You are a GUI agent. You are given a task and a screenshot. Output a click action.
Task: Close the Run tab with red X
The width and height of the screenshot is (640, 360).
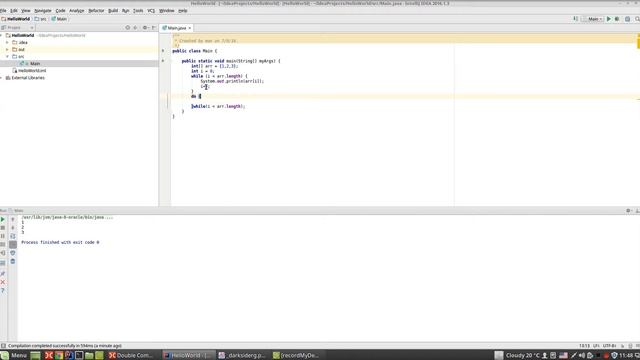pyautogui.click(x=3, y=282)
